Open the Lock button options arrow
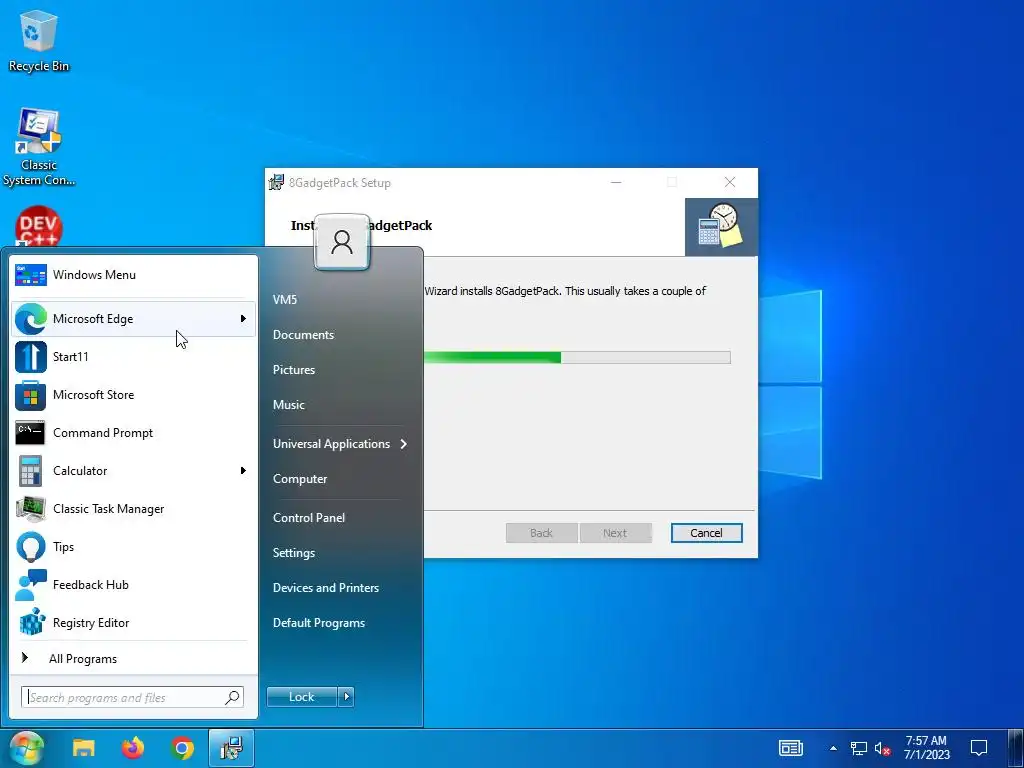The width and height of the screenshot is (1024, 768). (346, 697)
